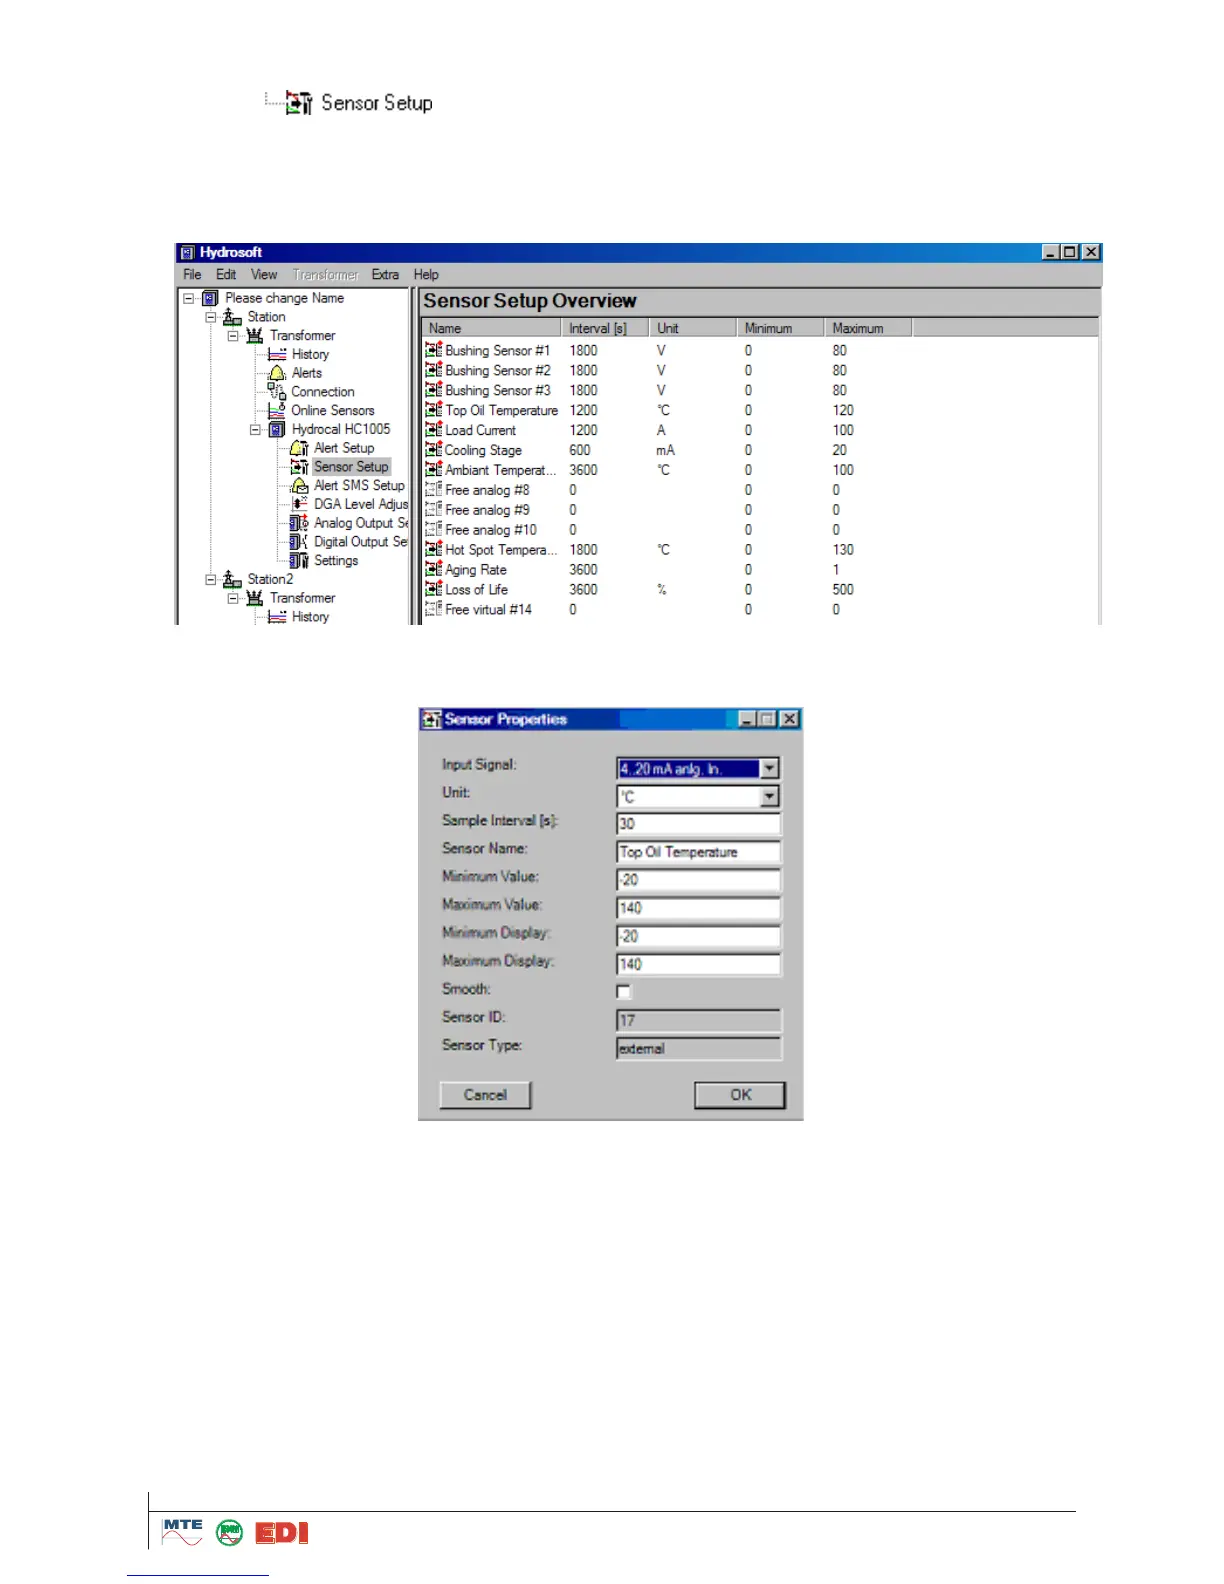The width and height of the screenshot is (1224, 1584).
Task: Open the View menu
Action: [x=264, y=274]
